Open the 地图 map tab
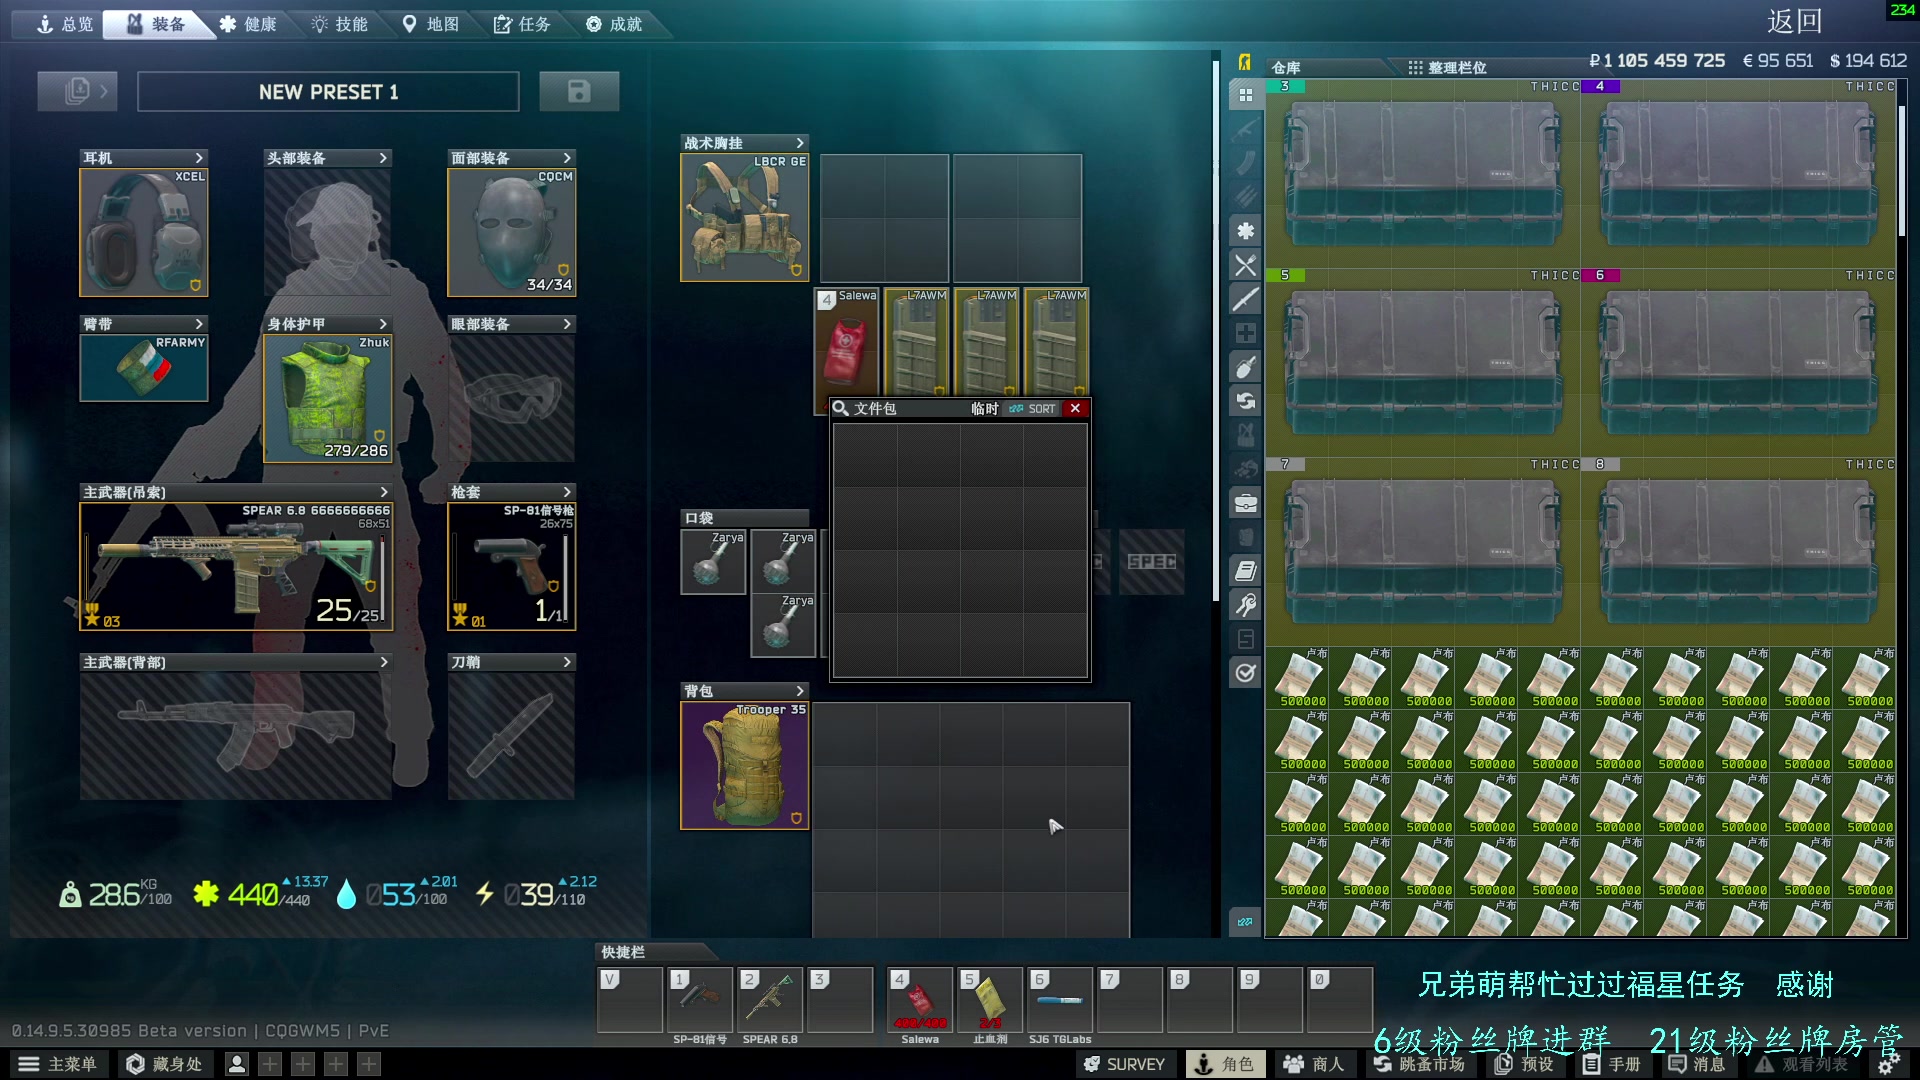The image size is (1920, 1080). (430, 24)
